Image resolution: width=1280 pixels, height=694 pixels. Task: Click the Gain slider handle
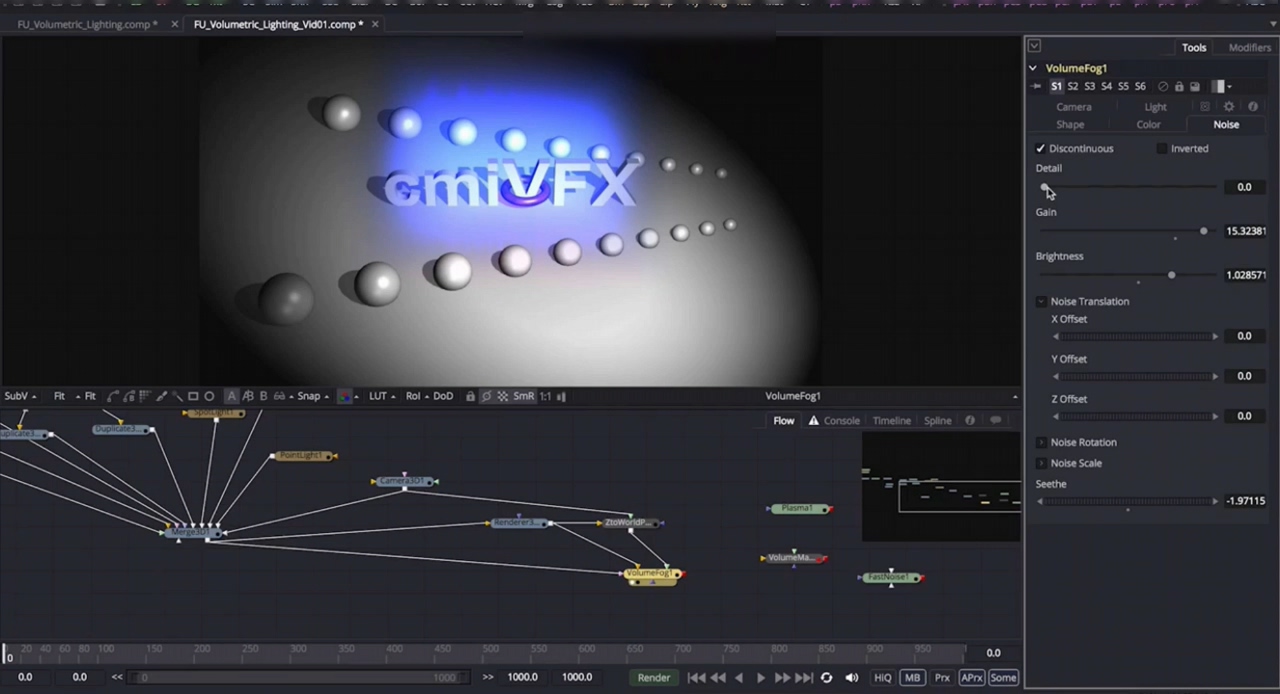(1203, 231)
